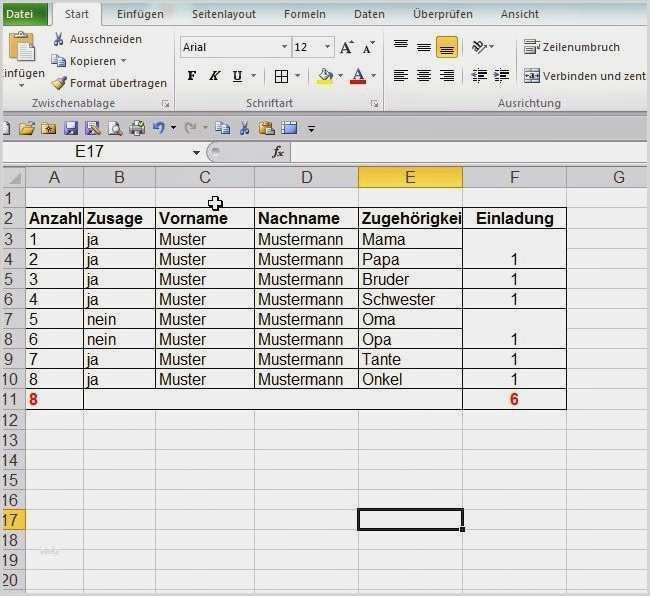
Task: Toggle bottom vertical alignment
Action: point(447,47)
